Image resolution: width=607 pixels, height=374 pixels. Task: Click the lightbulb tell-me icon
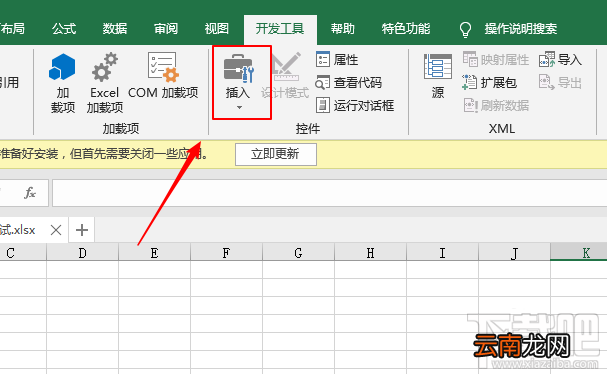point(465,29)
